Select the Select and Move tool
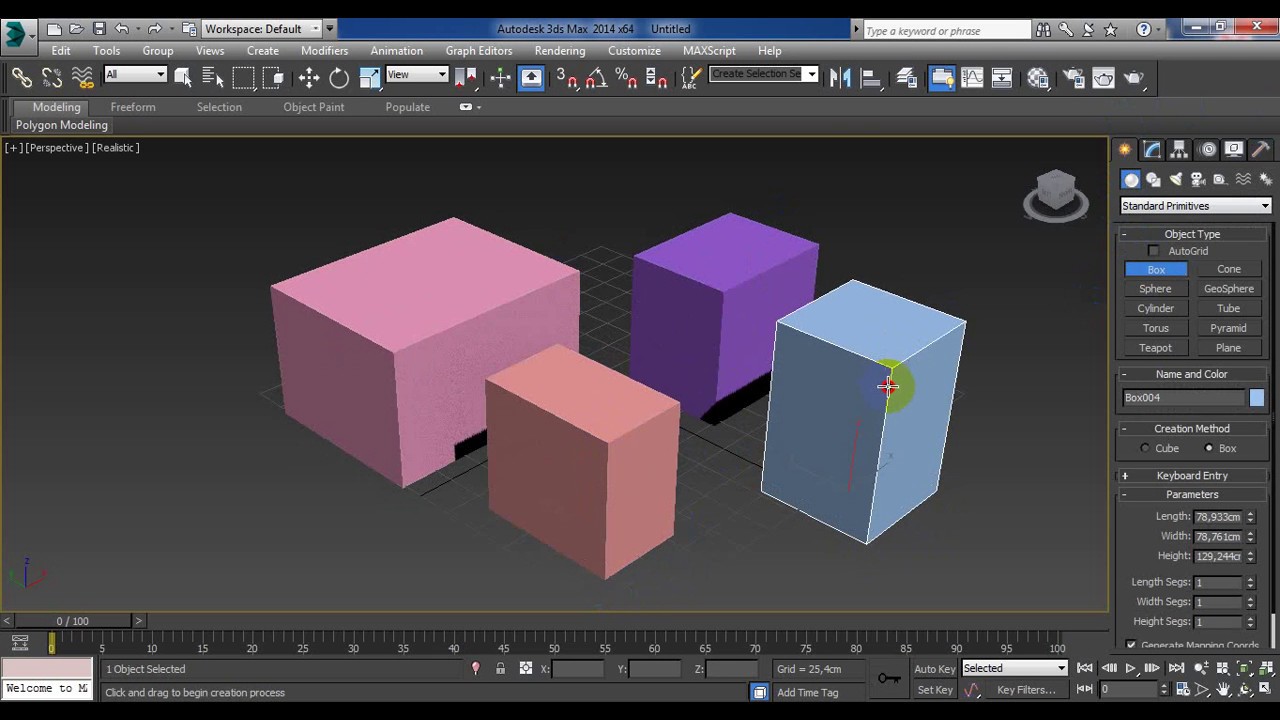This screenshot has width=1280, height=720. [x=308, y=77]
